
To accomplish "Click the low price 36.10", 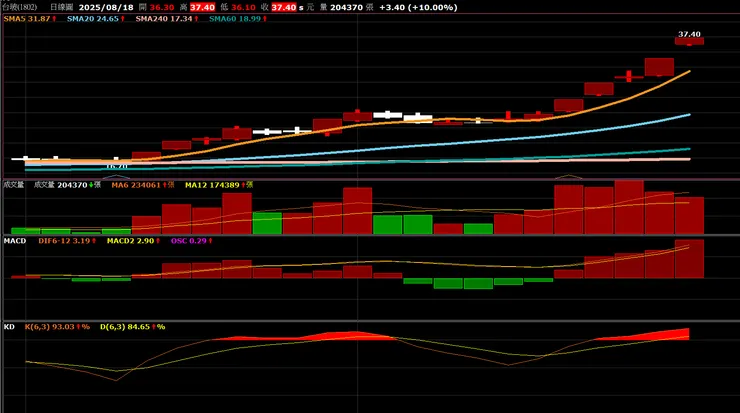I will point(243,7).
